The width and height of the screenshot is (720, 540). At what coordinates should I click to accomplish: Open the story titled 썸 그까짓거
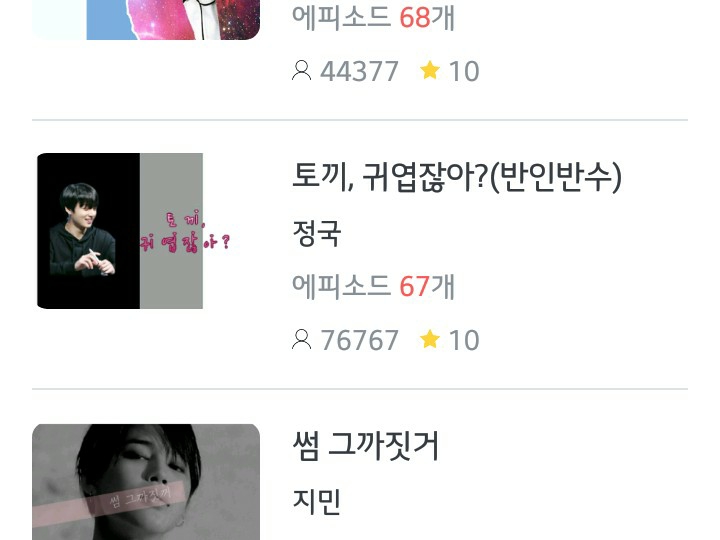tap(365, 445)
